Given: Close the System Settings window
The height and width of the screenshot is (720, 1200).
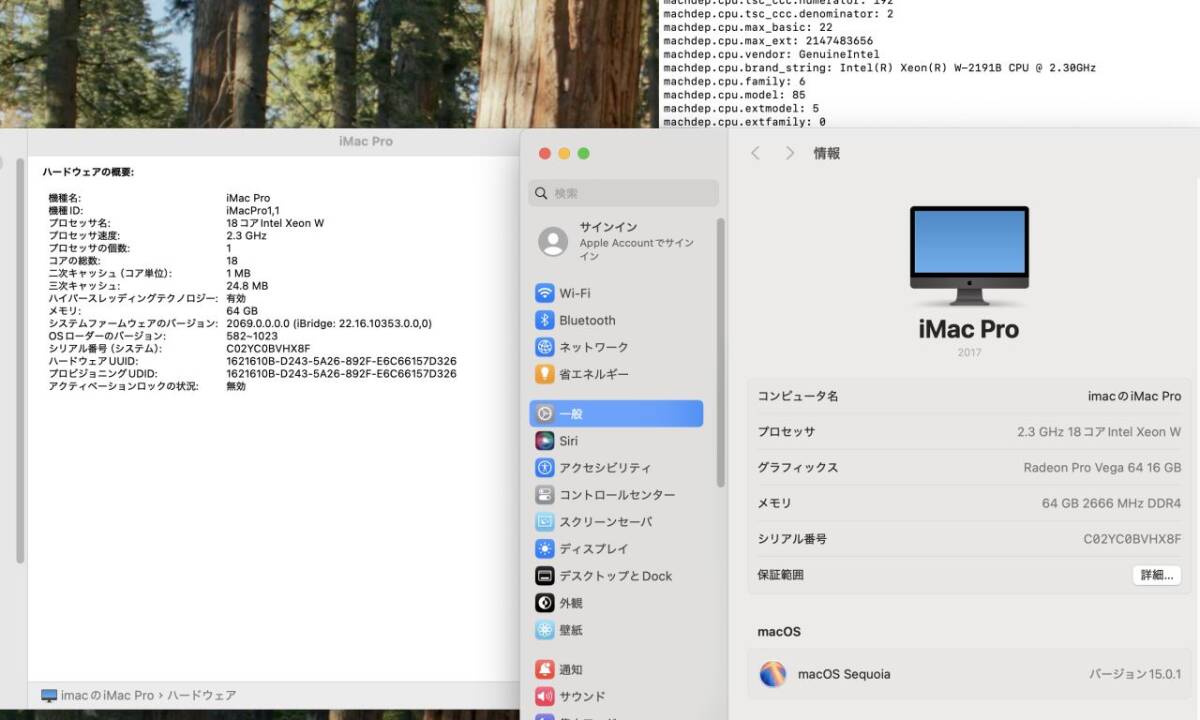Looking at the screenshot, I should pos(545,153).
